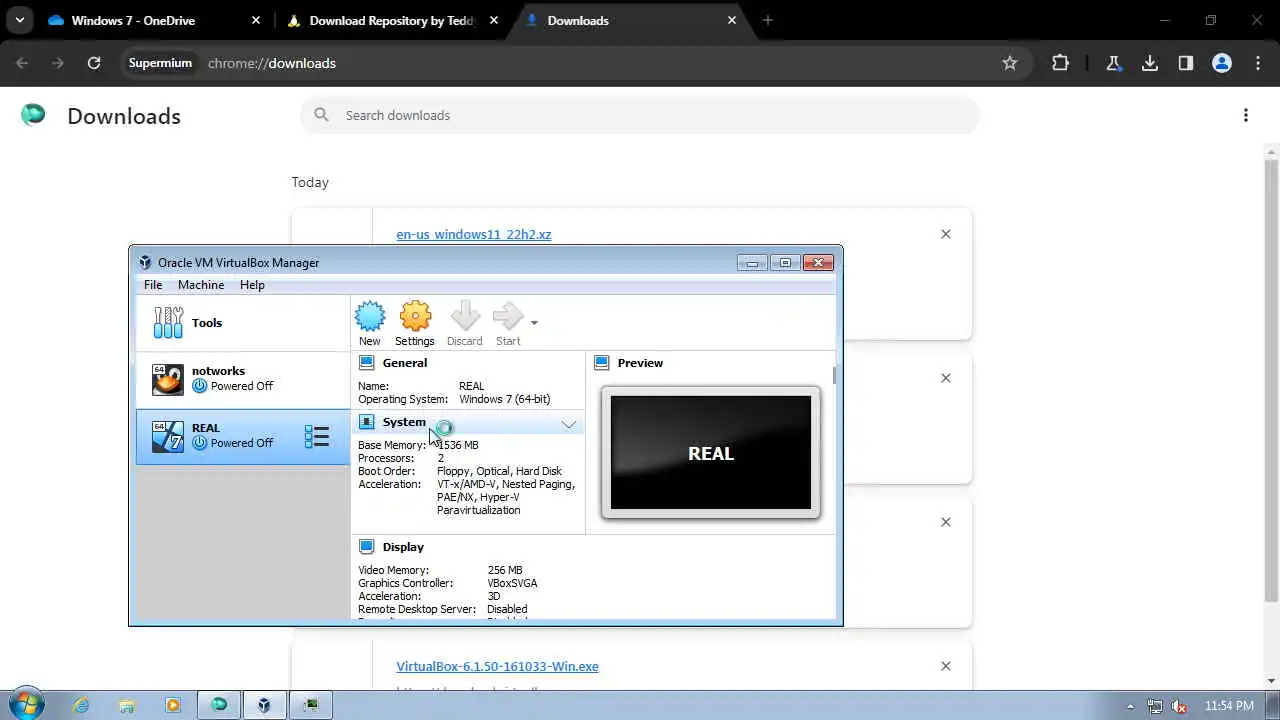Screen dimensions: 1280x720
Task: Open the VirtualBox Machine menu
Action: (x=201, y=285)
